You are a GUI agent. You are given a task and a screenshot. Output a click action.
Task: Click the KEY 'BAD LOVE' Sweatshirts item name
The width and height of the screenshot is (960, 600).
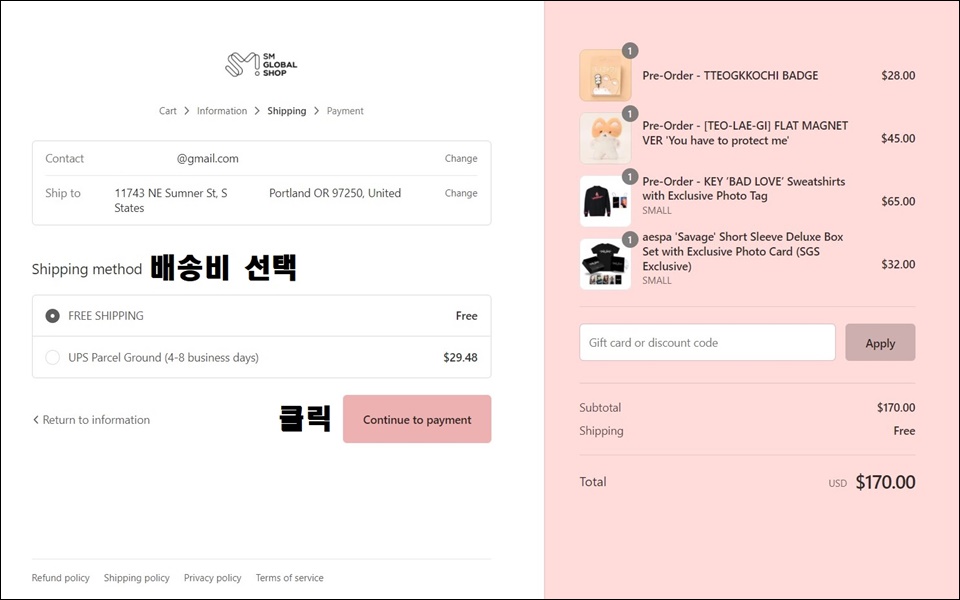click(743, 189)
